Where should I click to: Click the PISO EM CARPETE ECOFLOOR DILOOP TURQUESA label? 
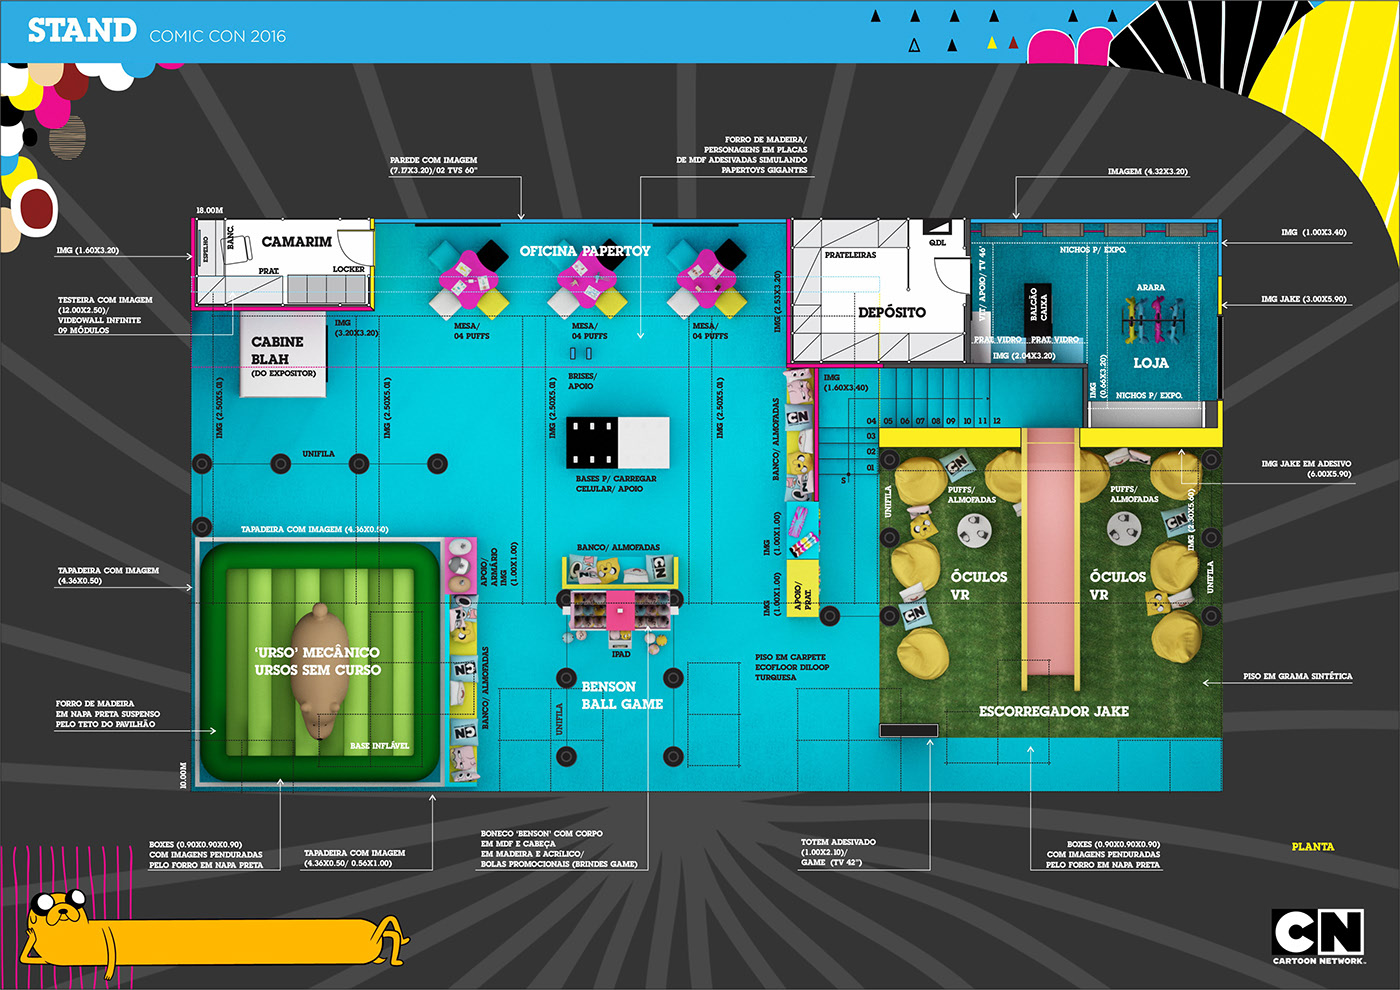point(792,667)
